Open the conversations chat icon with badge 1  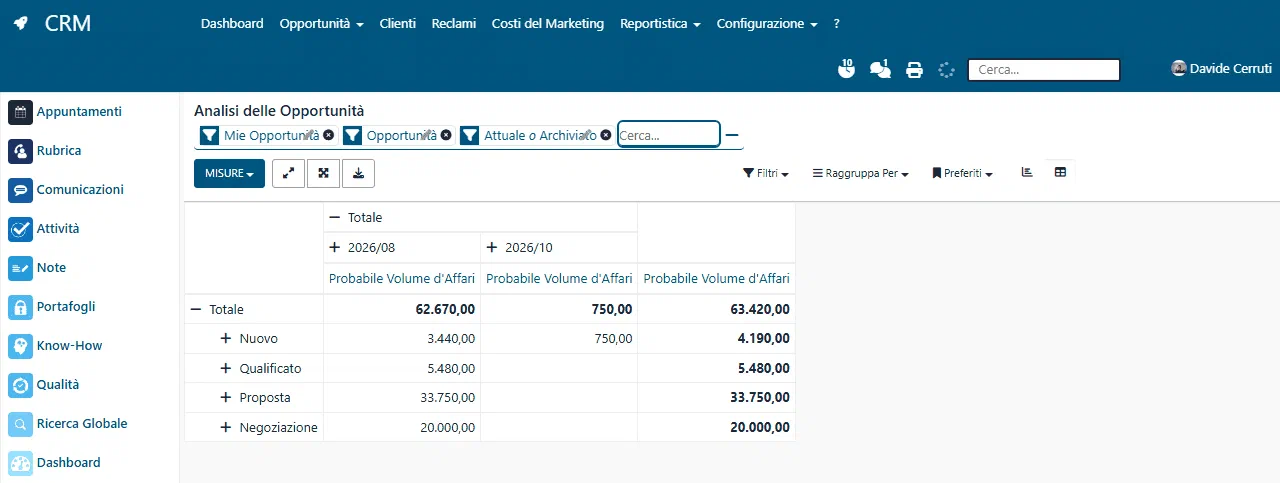point(880,69)
